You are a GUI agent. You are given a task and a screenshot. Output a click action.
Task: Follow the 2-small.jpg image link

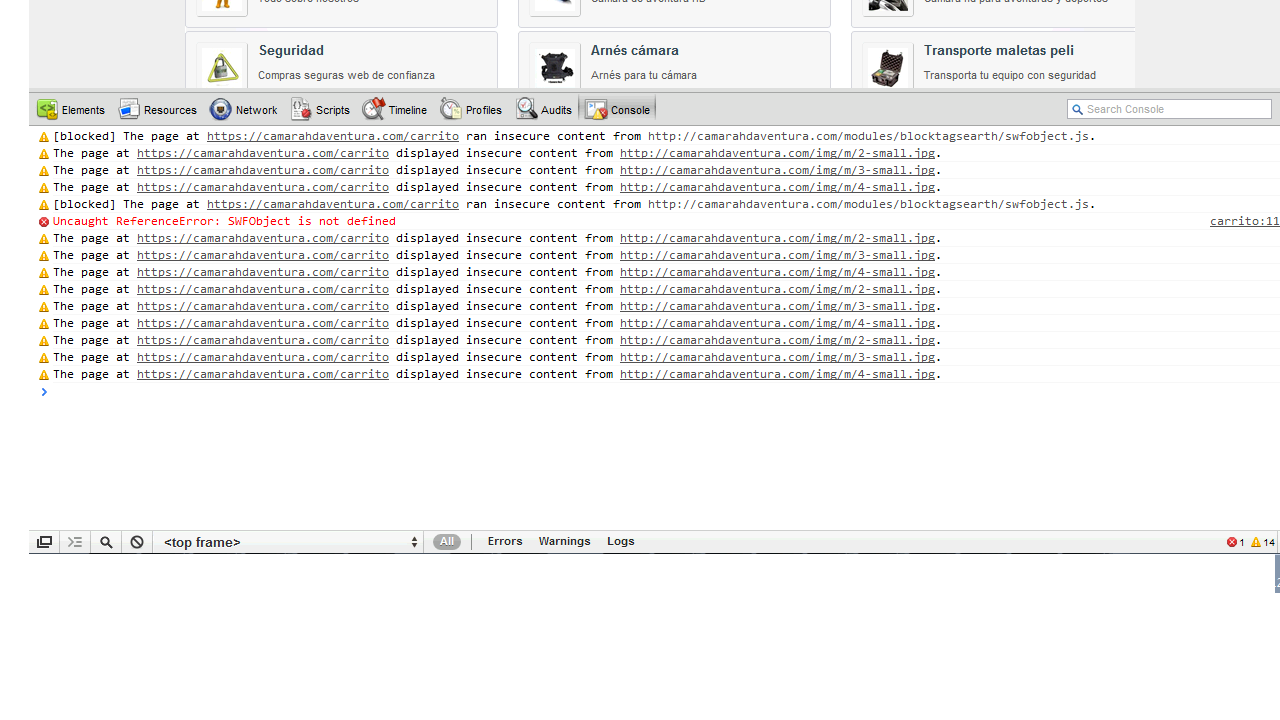point(777,153)
